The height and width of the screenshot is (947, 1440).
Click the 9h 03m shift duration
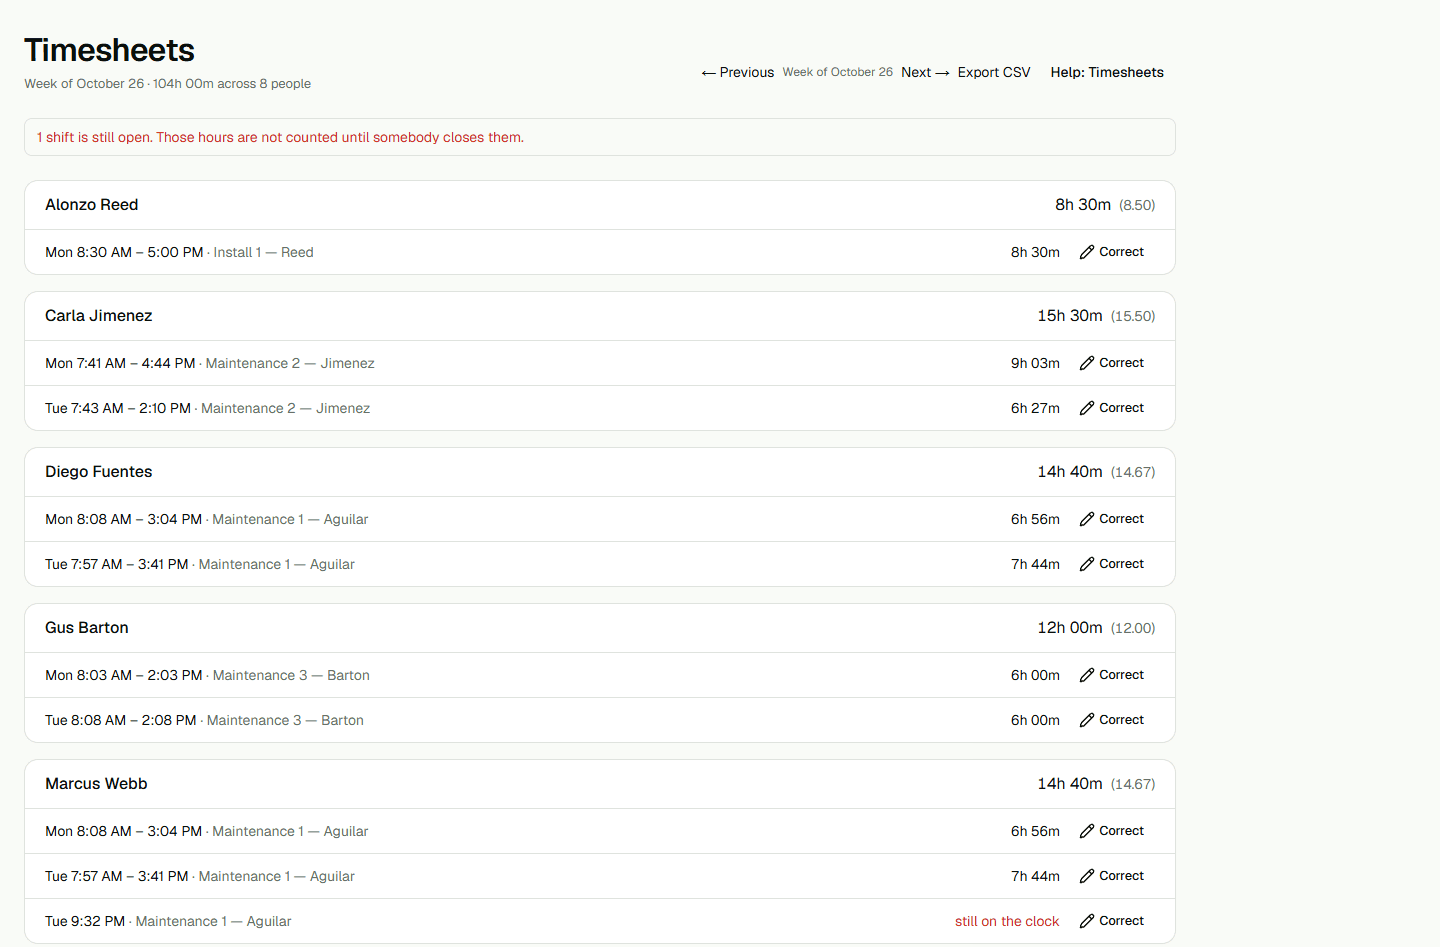point(1035,363)
